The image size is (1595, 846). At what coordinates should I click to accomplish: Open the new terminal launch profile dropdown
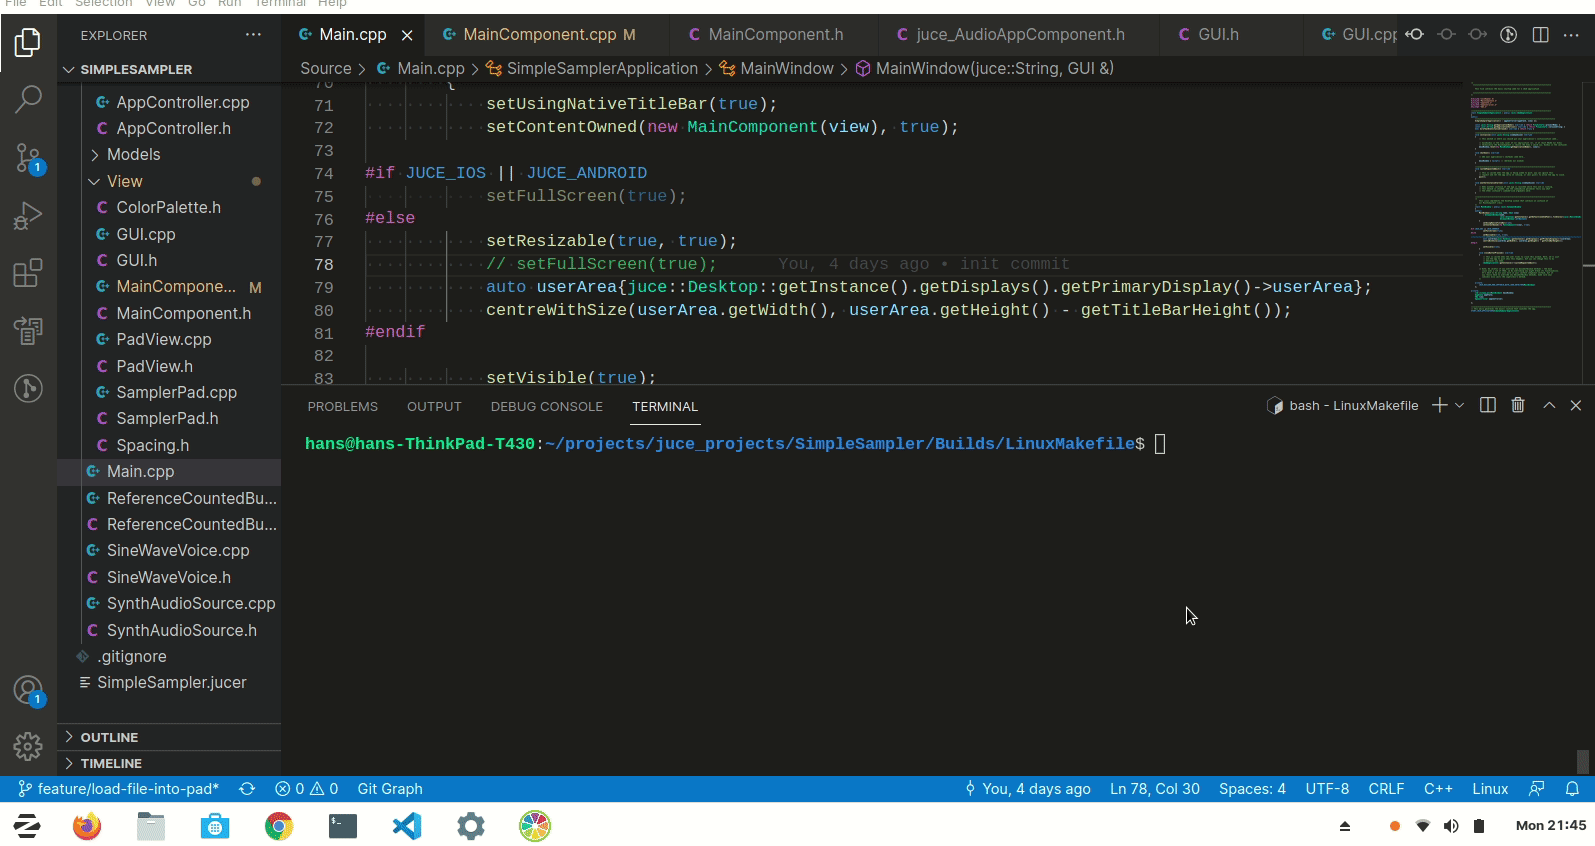1460,405
